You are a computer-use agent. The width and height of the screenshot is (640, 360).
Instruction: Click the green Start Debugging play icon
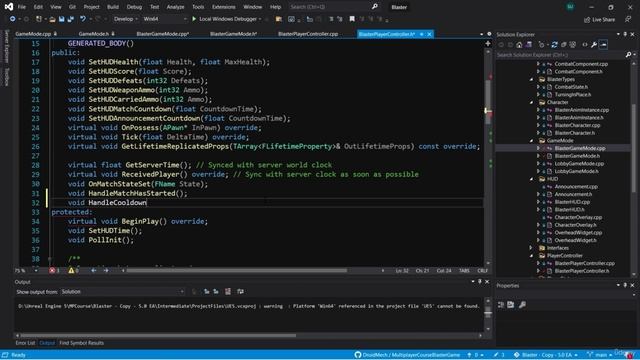pos(194,19)
